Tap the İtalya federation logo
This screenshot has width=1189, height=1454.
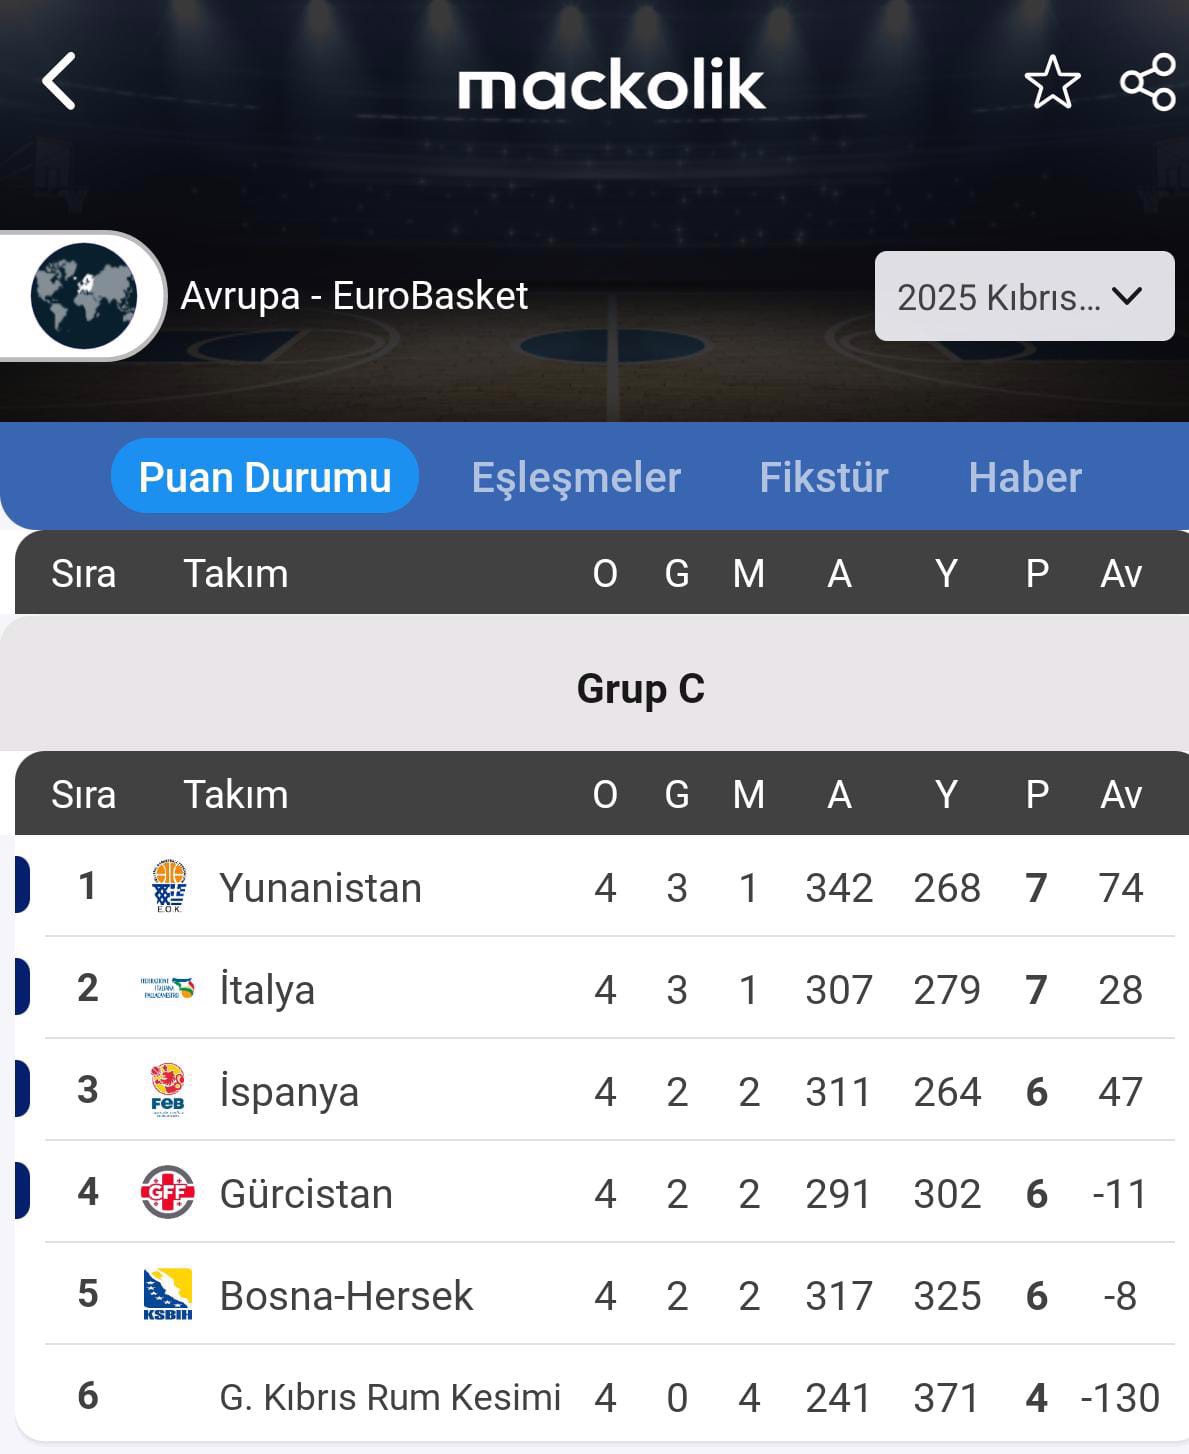[167, 989]
